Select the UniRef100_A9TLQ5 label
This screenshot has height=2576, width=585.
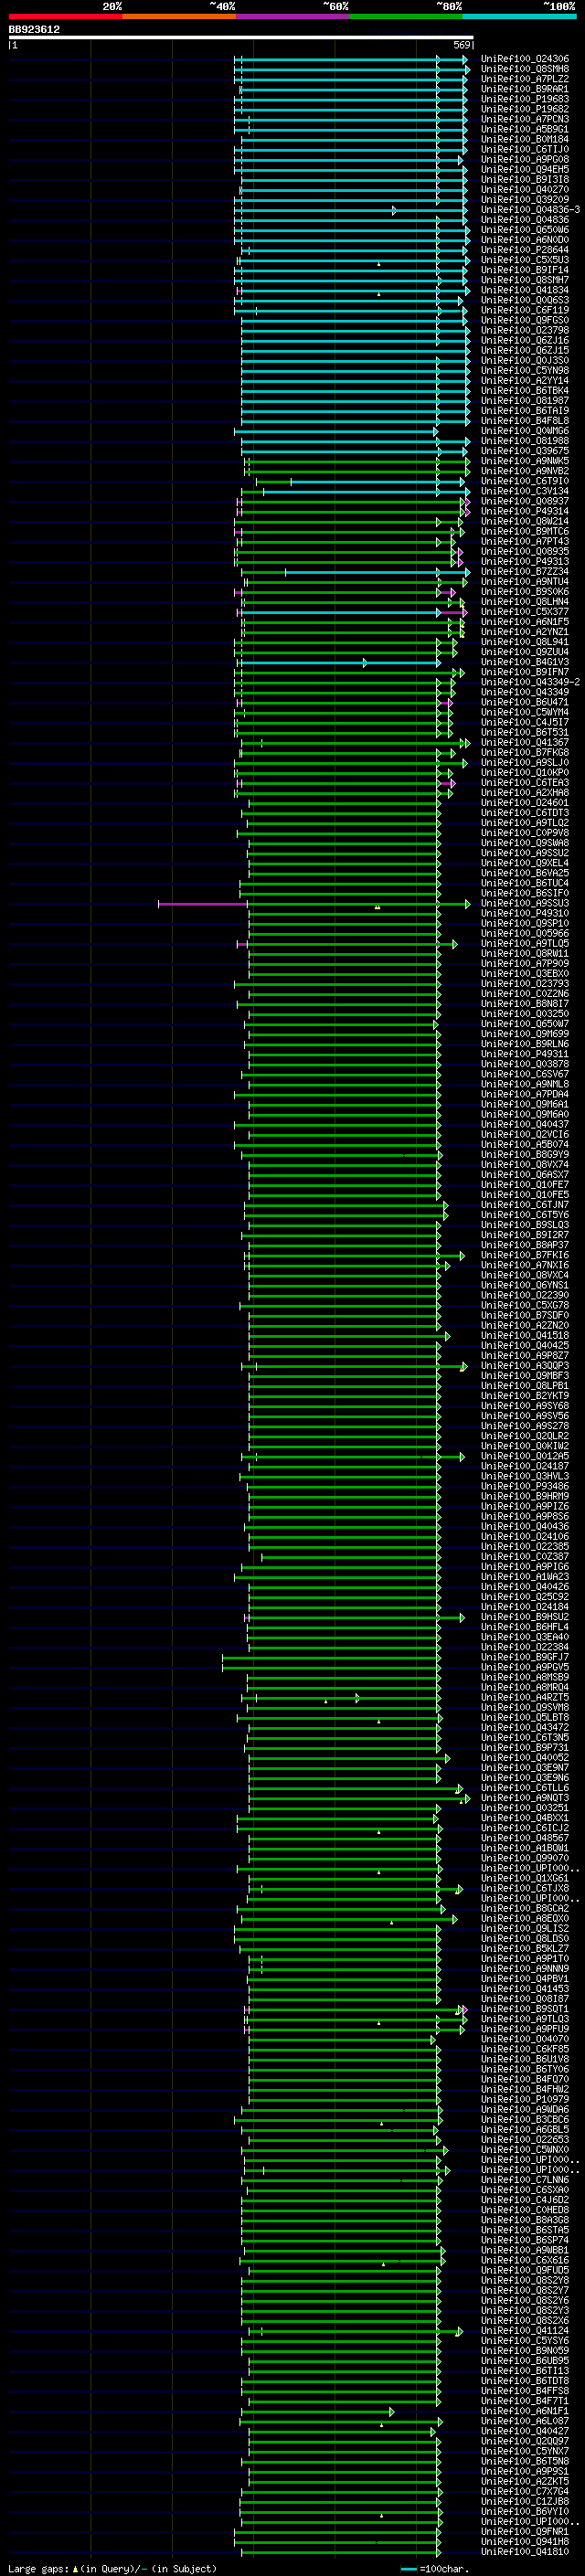[525, 944]
